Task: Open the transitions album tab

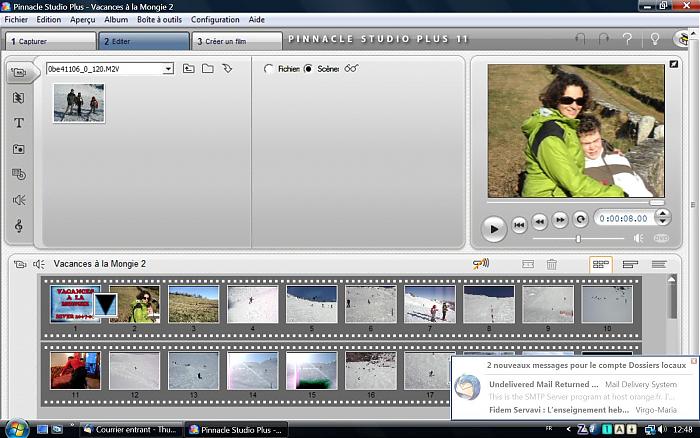Action: 19,98
